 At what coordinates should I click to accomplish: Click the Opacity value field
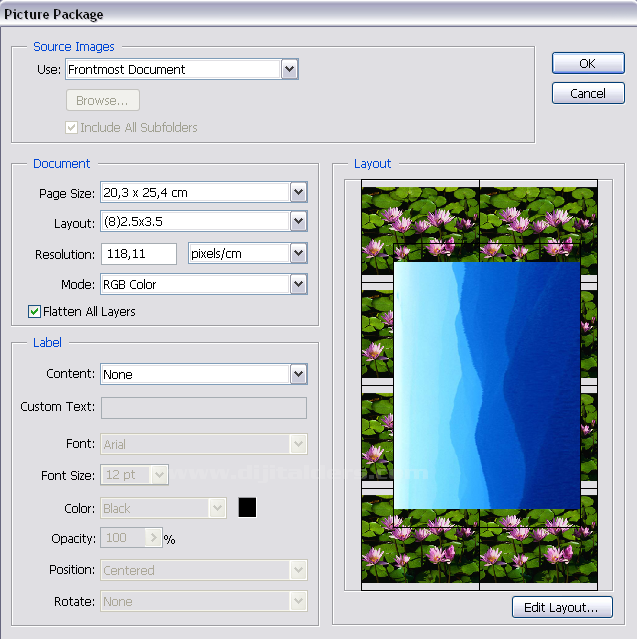[x=123, y=538]
